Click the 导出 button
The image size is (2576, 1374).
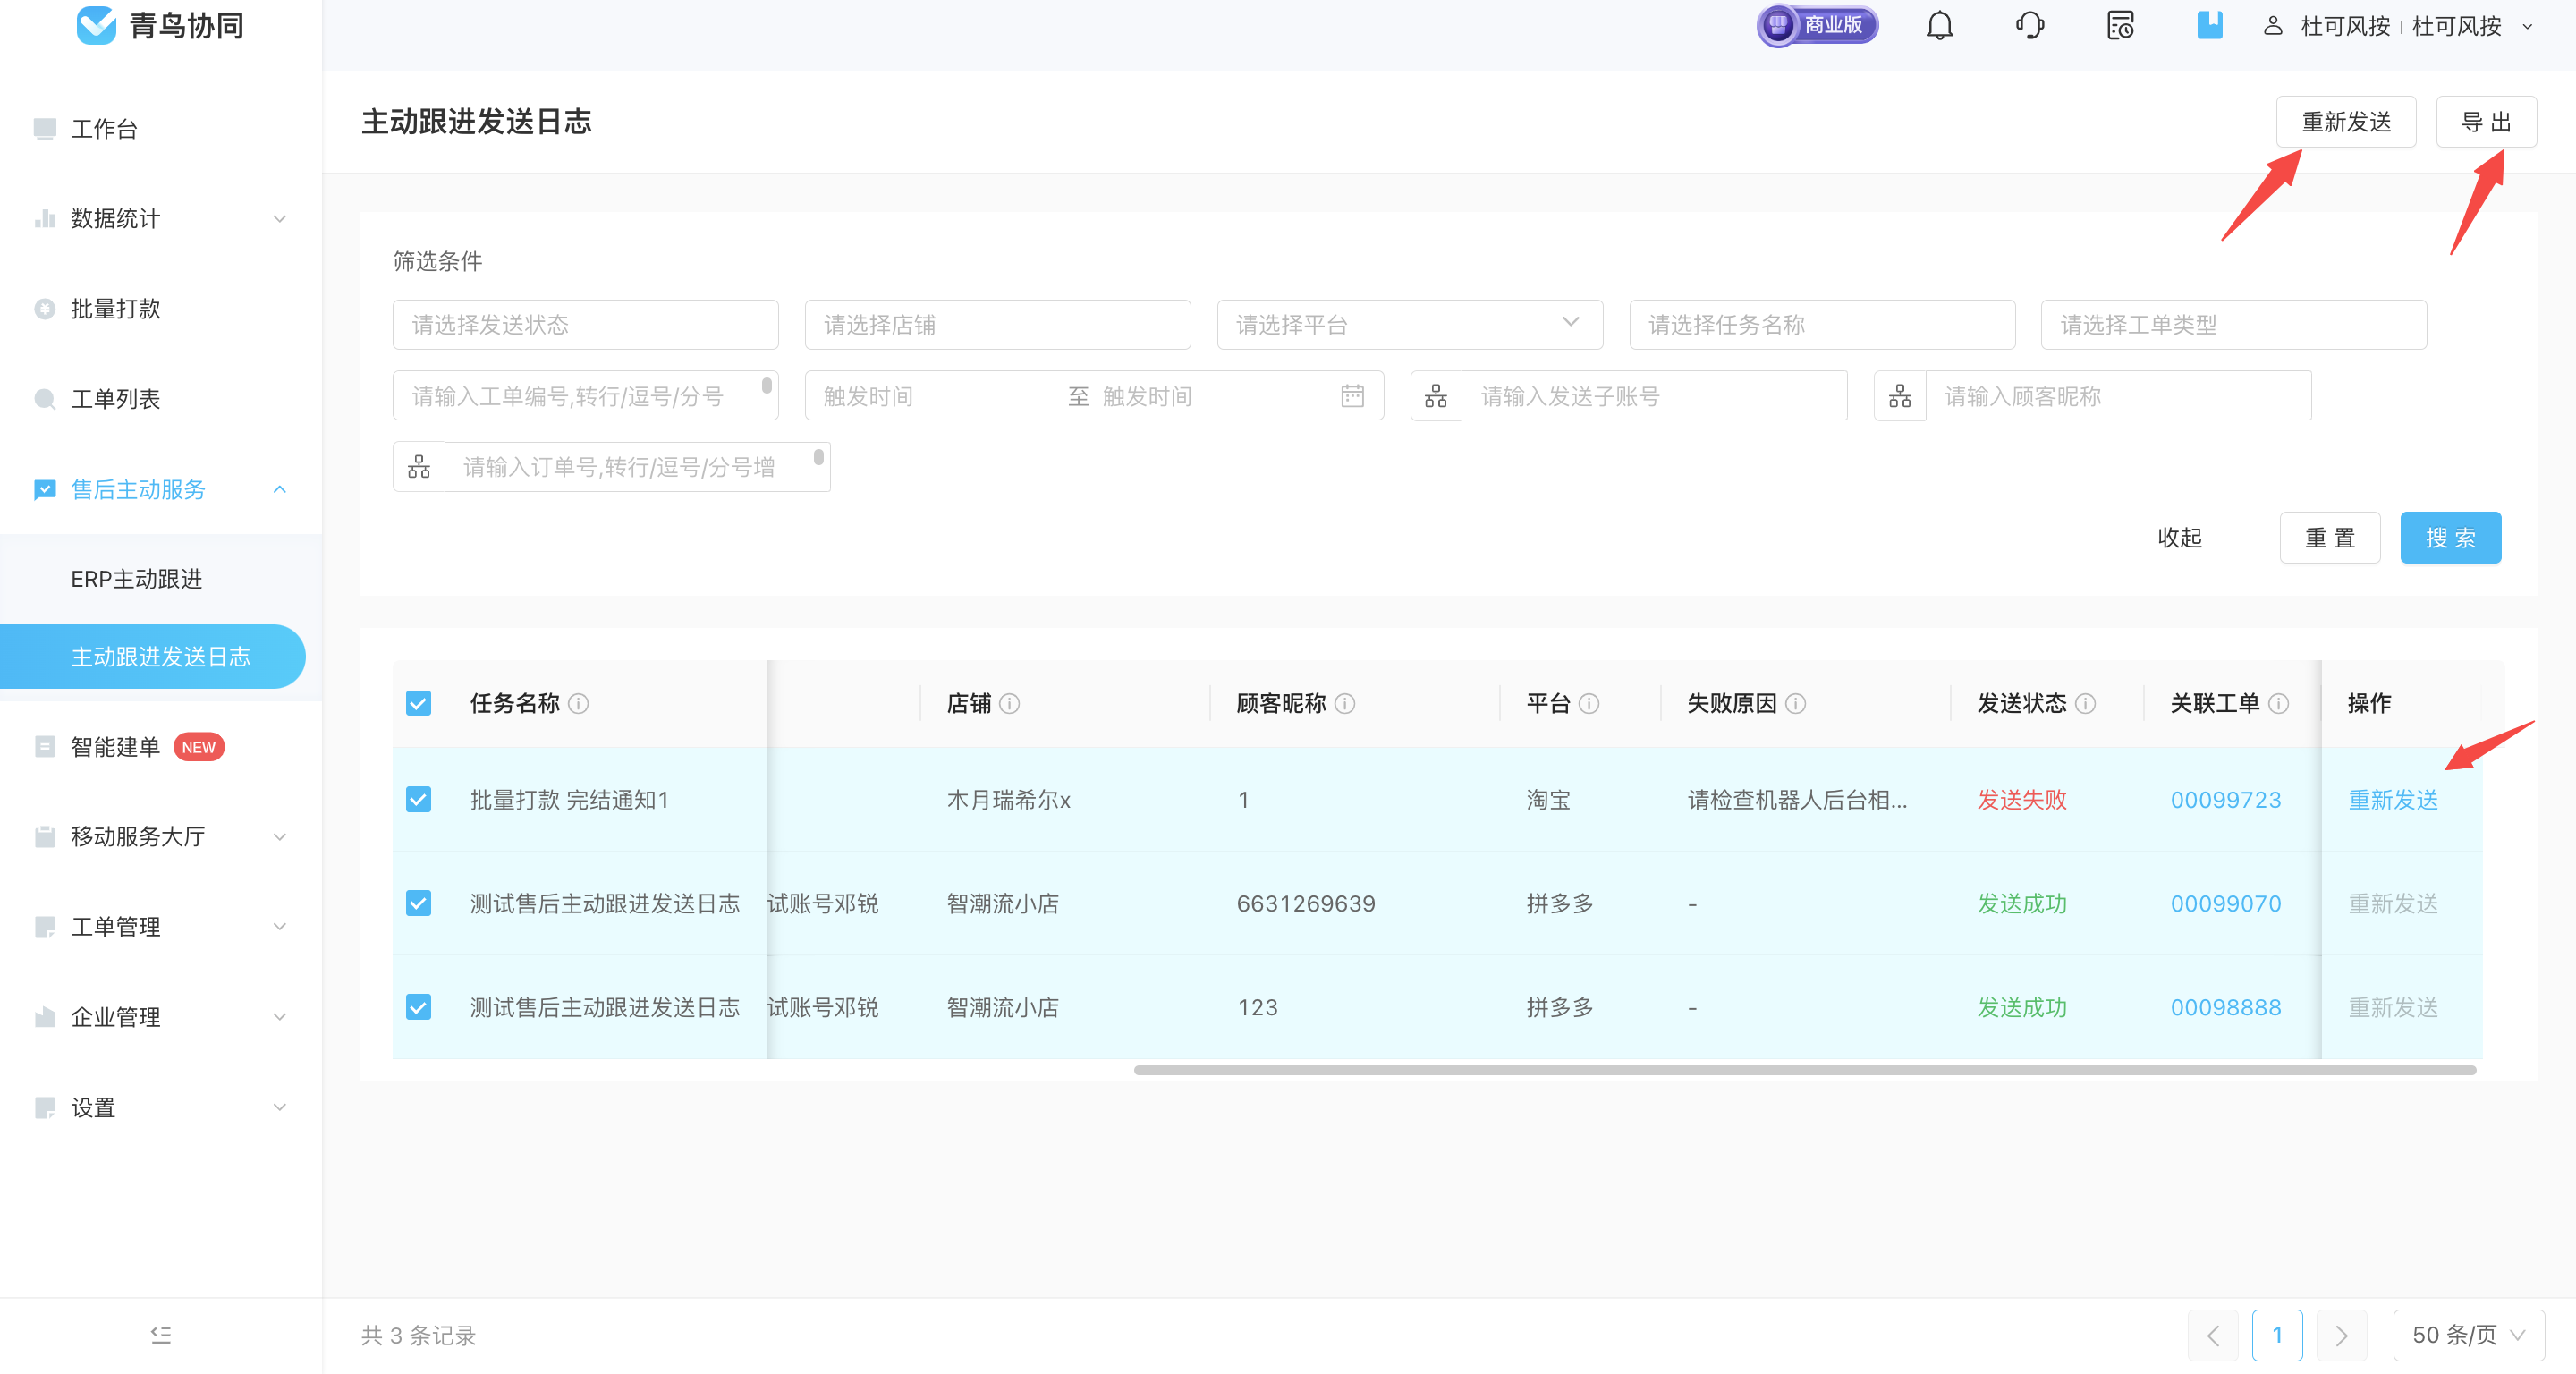coord(2485,122)
